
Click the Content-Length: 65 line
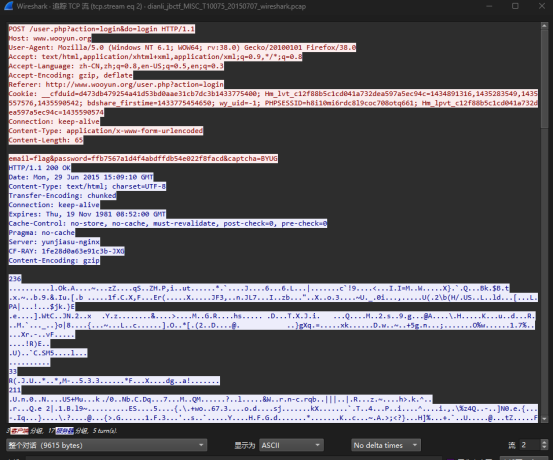(46, 140)
